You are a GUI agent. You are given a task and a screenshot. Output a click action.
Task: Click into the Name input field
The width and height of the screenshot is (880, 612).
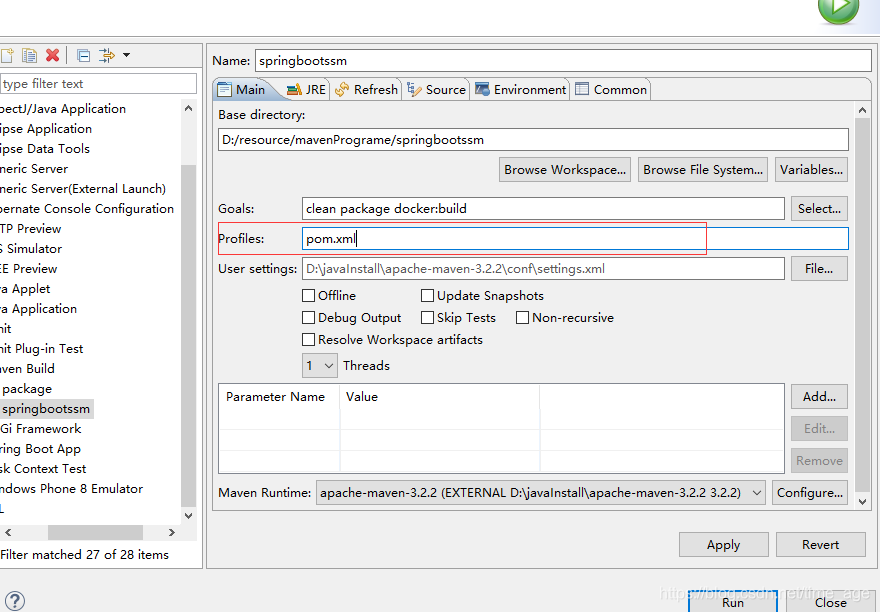pos(563,61)
